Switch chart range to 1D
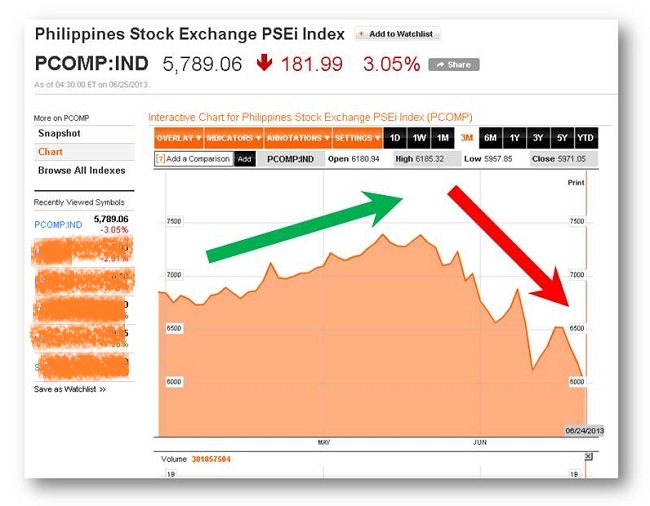This screenshot has width=650, height=506. click(395, 138)
